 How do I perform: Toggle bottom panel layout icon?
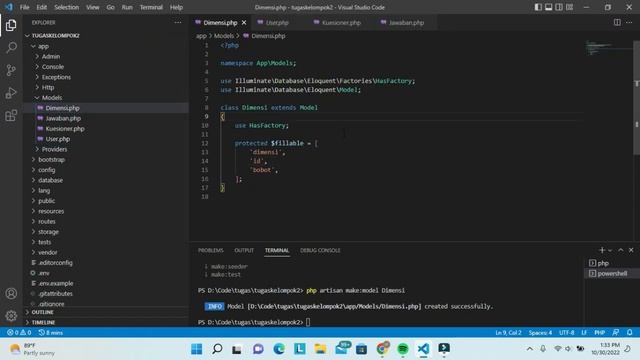tap(549, 7)
